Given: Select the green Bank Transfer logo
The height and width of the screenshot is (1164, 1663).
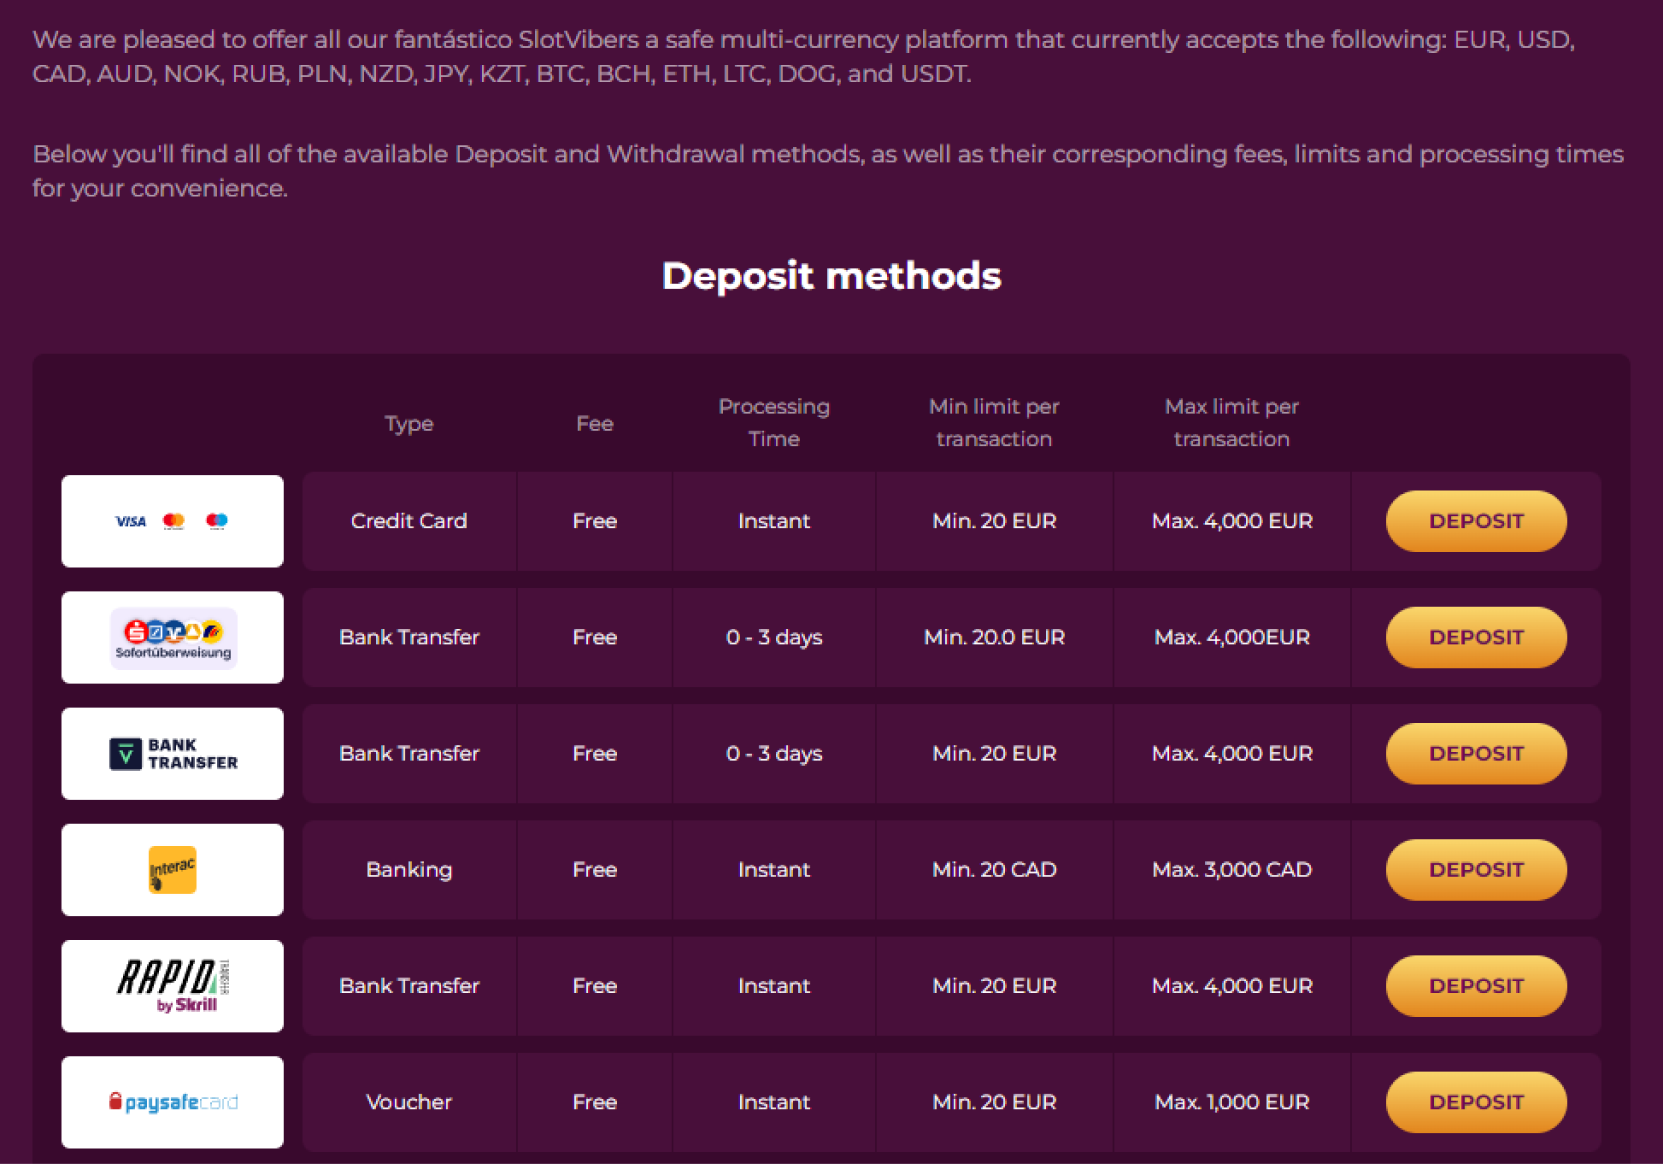Looking at the screenshot, I should point(172,753).
